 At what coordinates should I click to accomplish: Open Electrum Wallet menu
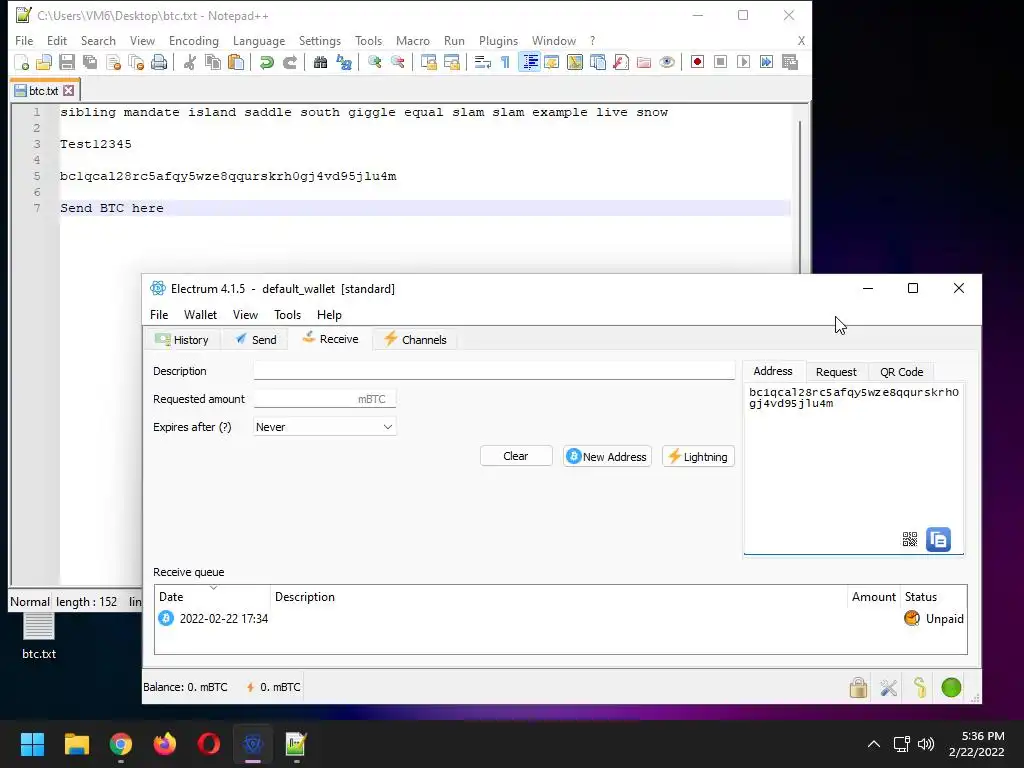tap(200, 315)
